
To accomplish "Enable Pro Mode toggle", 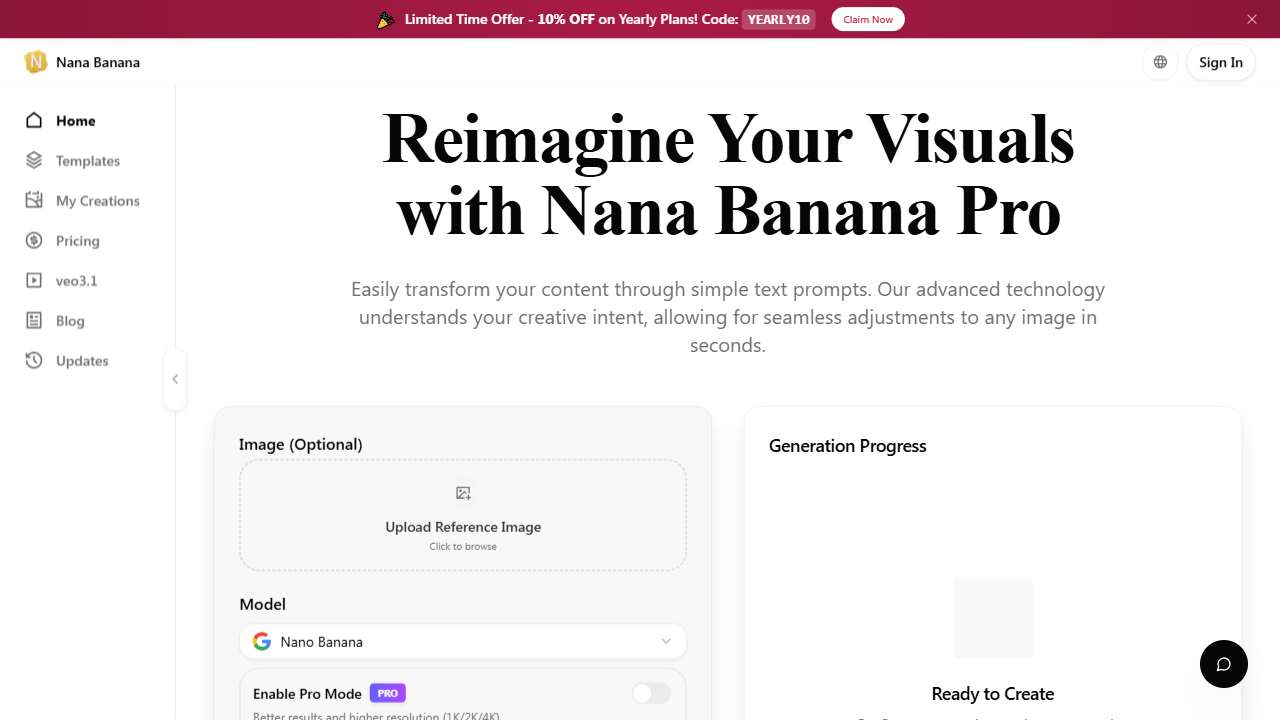I will (x=650, y=693).
